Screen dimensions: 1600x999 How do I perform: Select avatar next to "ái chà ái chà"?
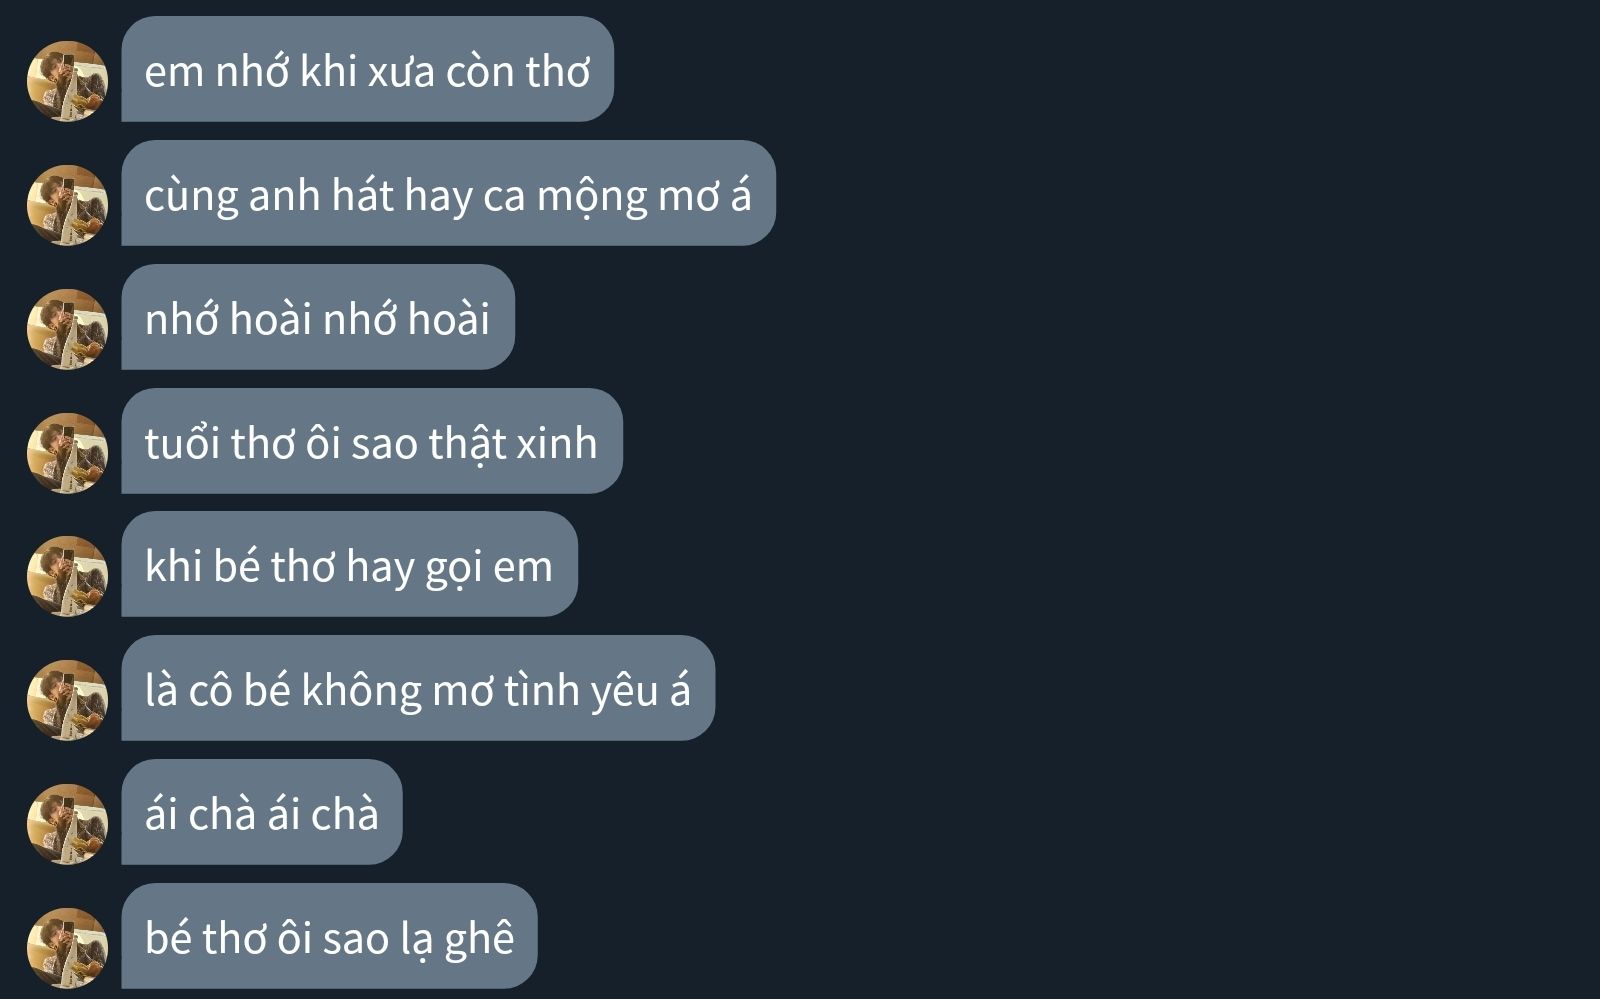point(67,824)
